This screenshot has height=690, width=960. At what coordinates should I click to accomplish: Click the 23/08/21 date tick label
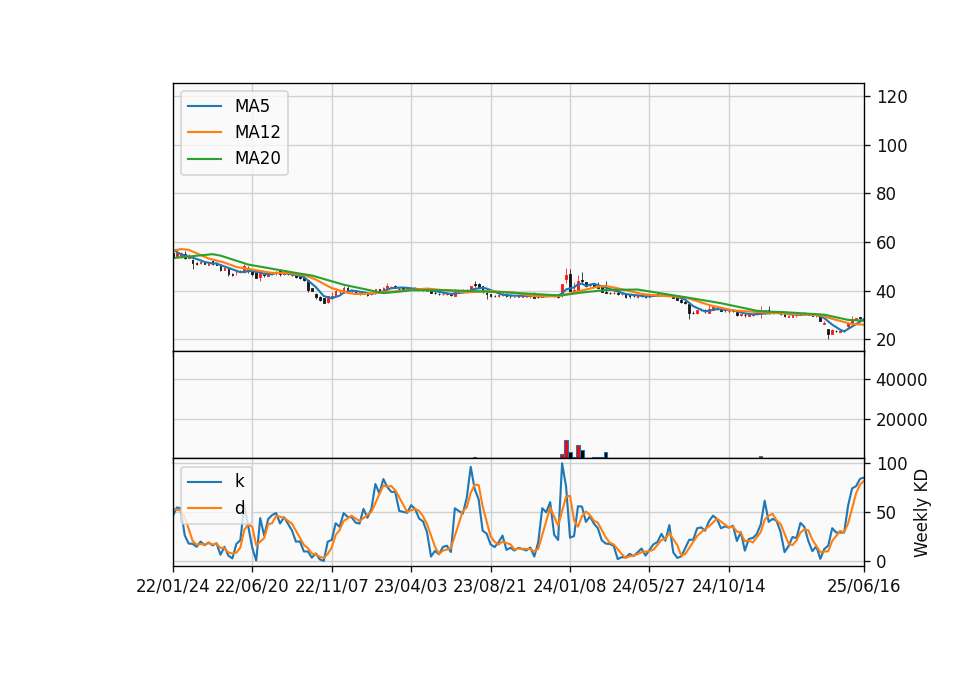tap(490, 587)
